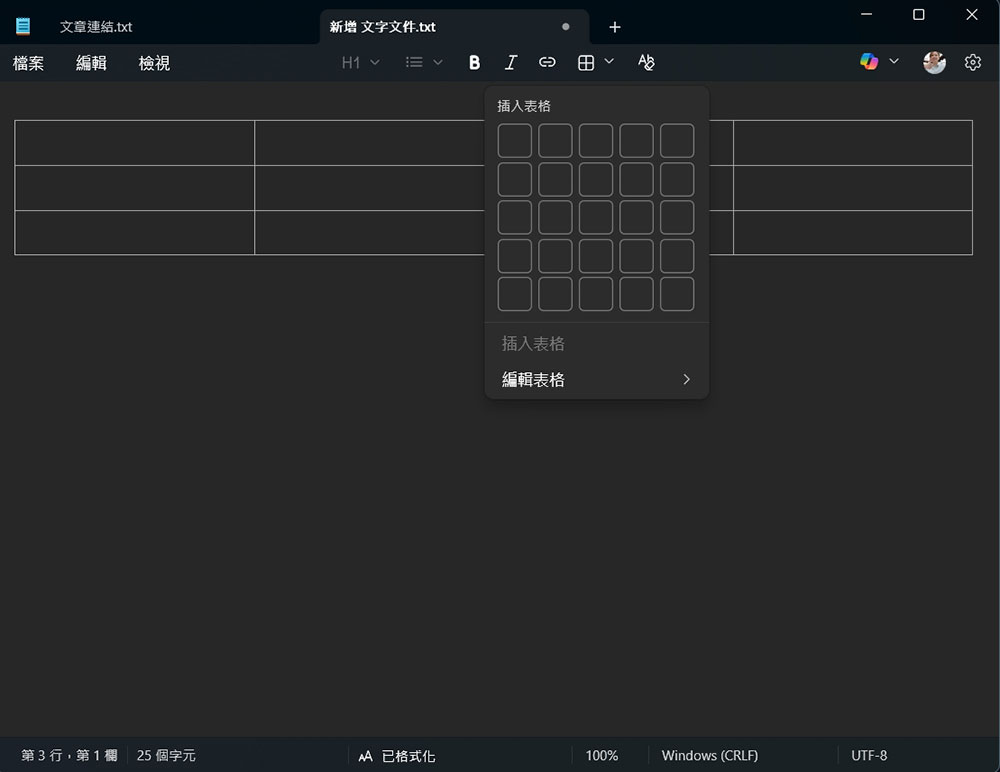1000x772 pixels.
Task: Click the 100% zoom level indicator
Action: 602,755
